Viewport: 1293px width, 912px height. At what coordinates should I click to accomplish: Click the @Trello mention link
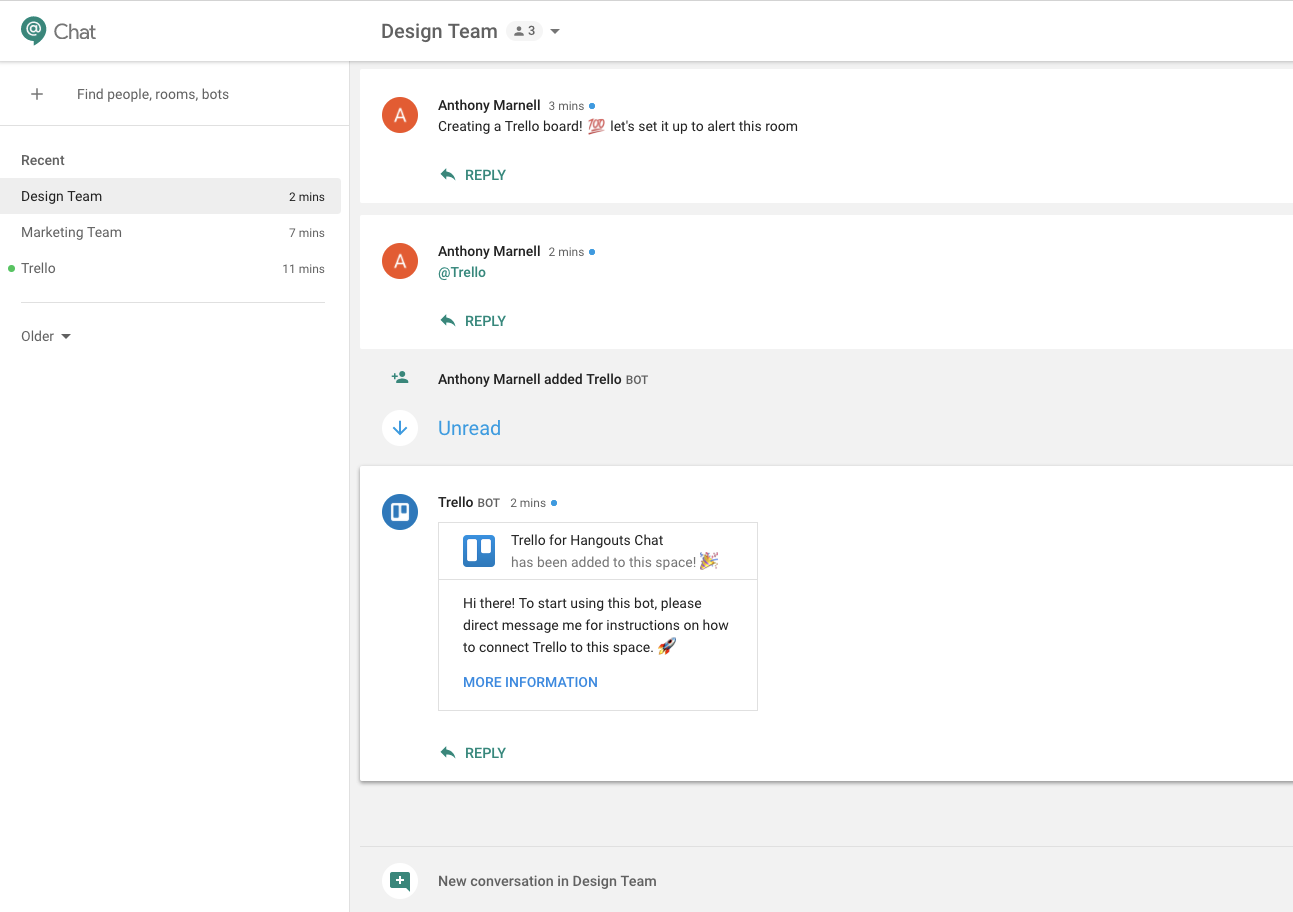point(462,272)
